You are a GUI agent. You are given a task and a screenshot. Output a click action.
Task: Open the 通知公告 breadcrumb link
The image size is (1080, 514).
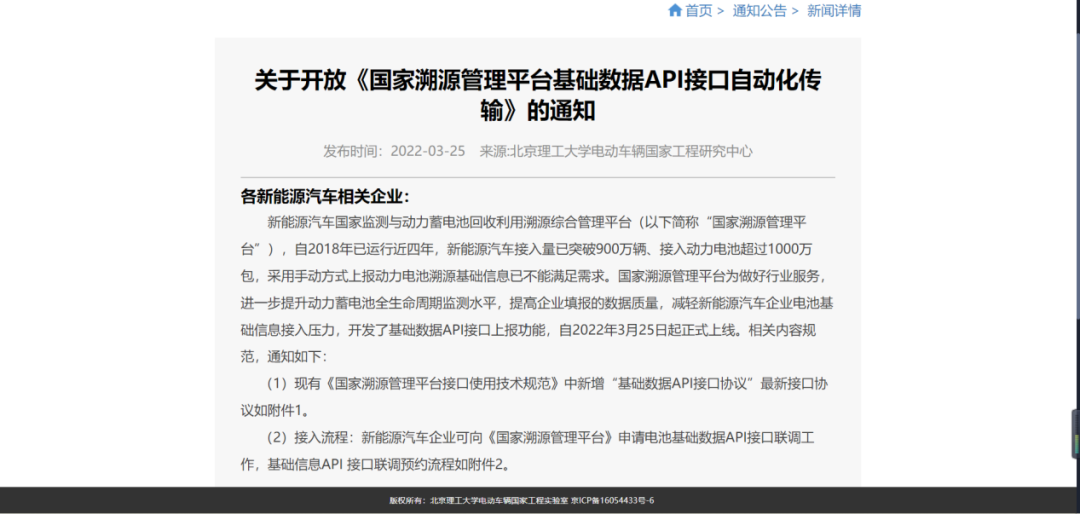(759, 11)
